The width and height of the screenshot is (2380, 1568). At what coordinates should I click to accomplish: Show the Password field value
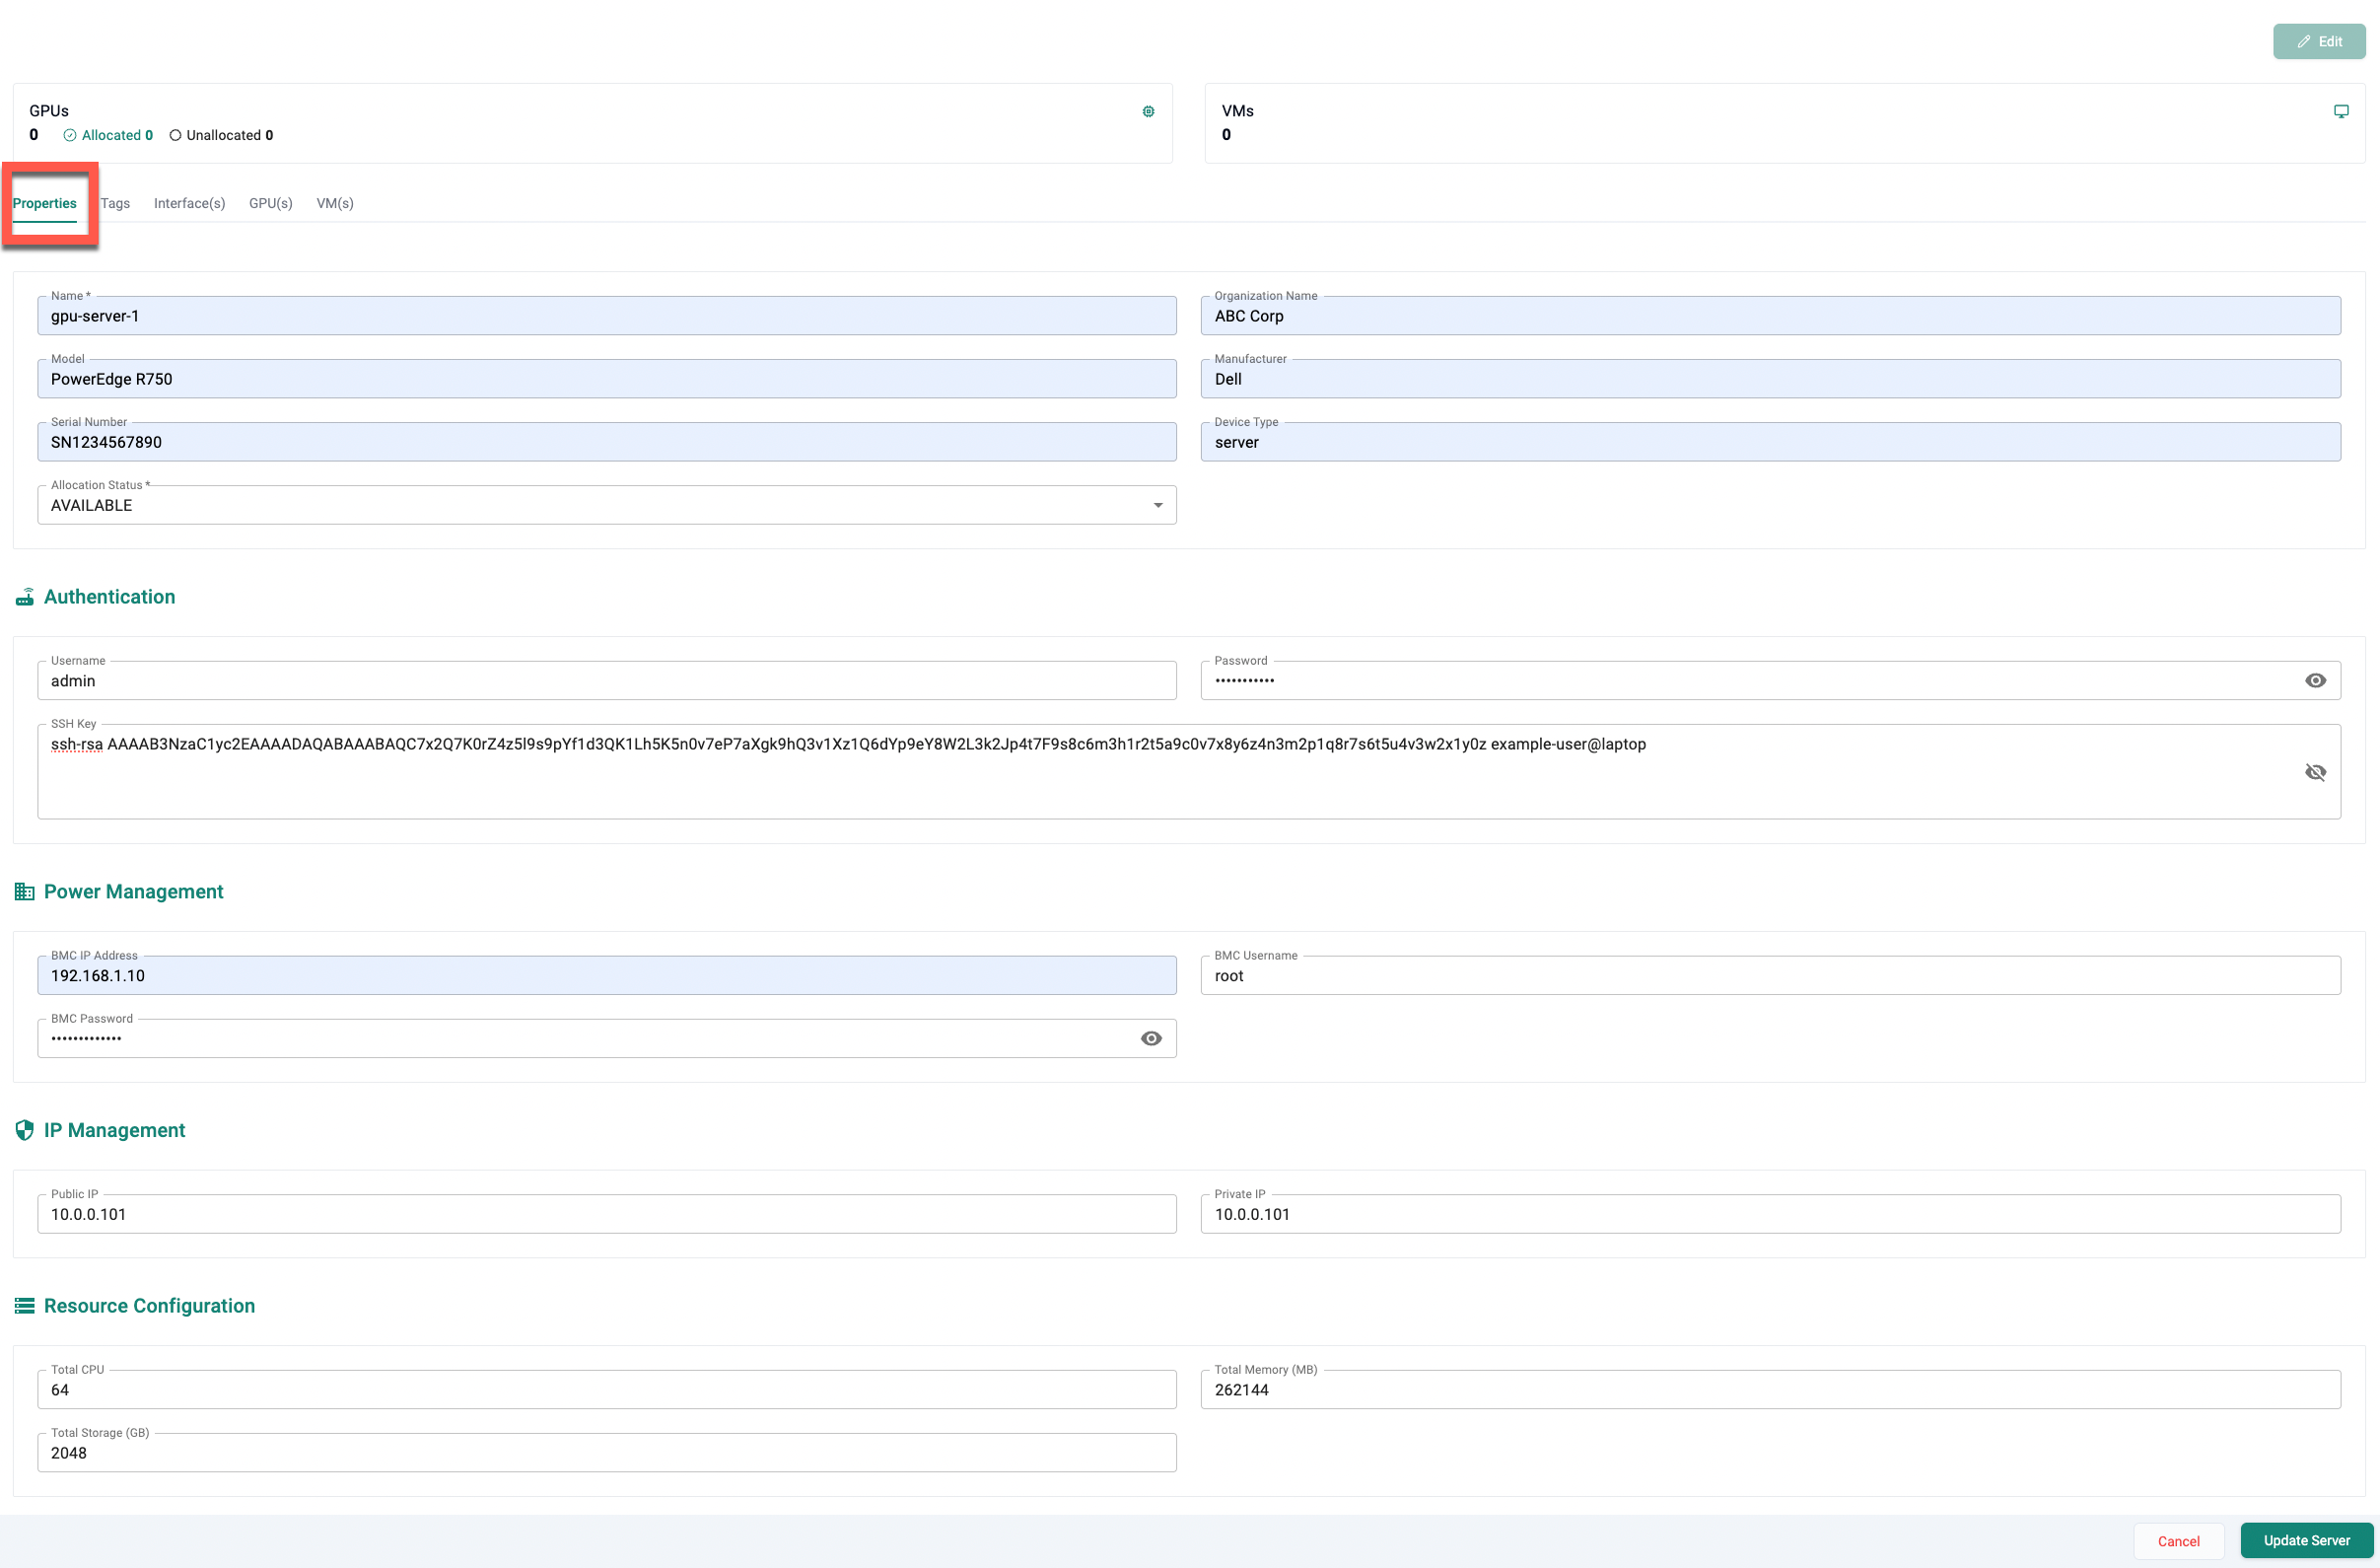pos(2314,680)
